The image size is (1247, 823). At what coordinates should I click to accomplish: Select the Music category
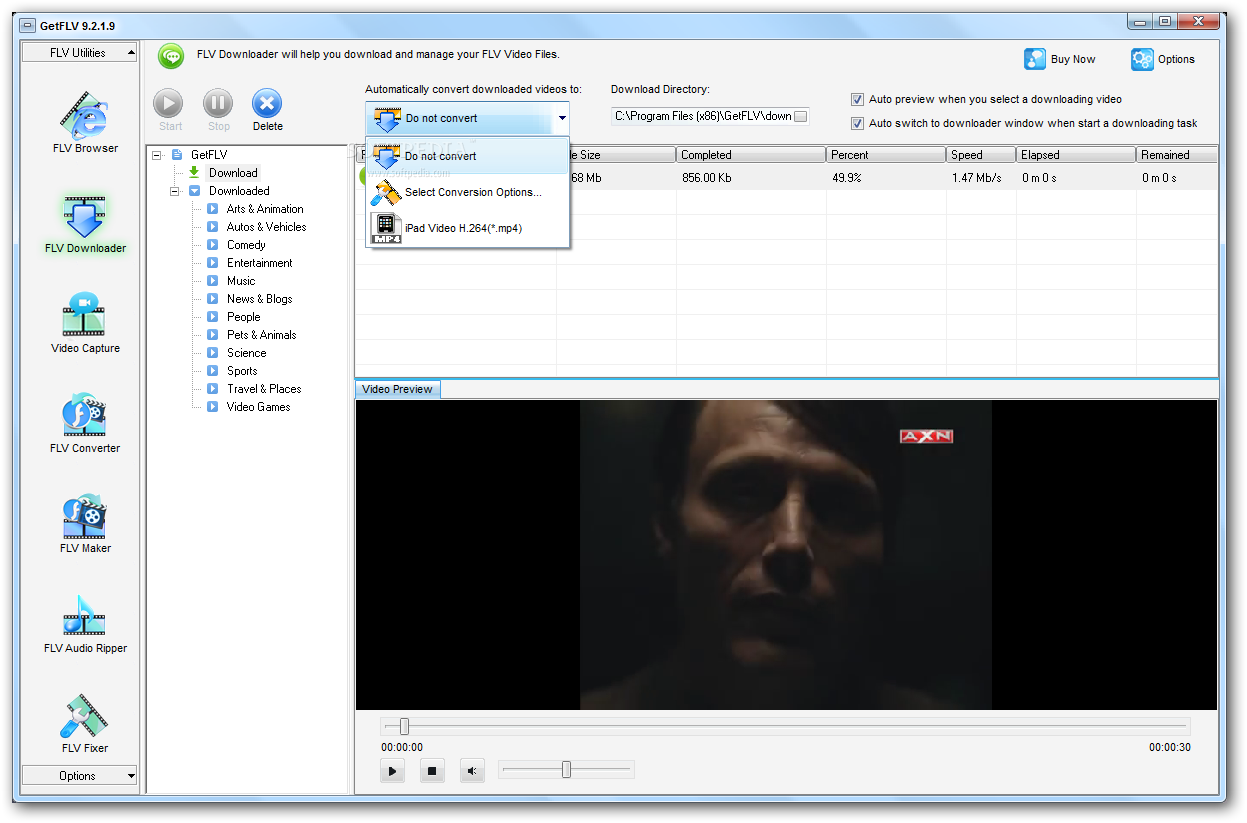241,281
